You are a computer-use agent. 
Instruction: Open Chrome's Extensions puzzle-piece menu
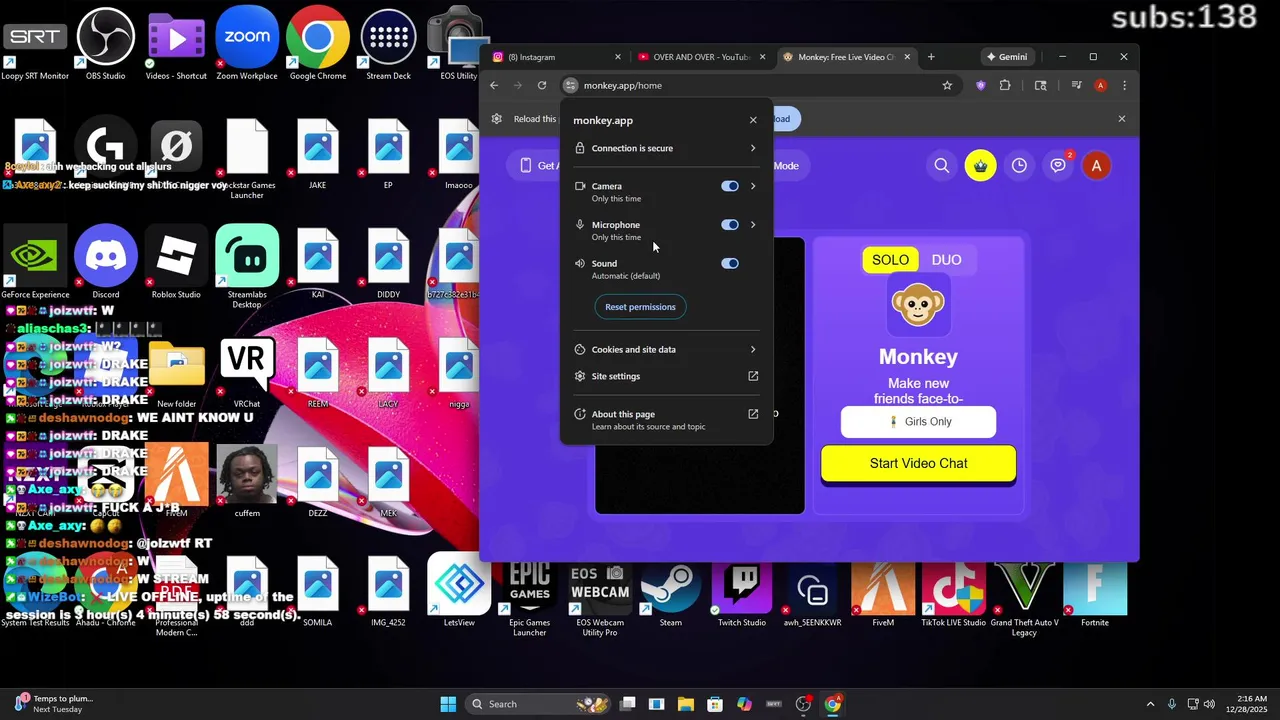click(1005, 85)
